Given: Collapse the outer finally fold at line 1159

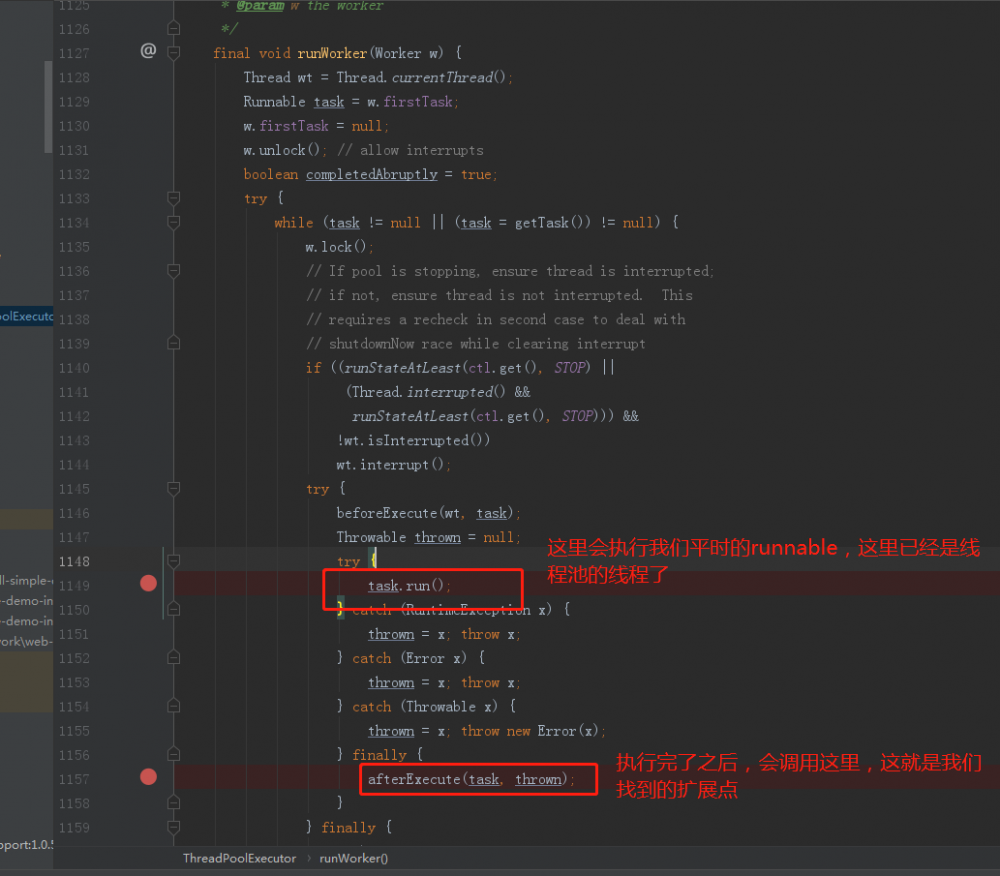Looking at the screenshot, I should pyautogui.click(x=173, y=827).
